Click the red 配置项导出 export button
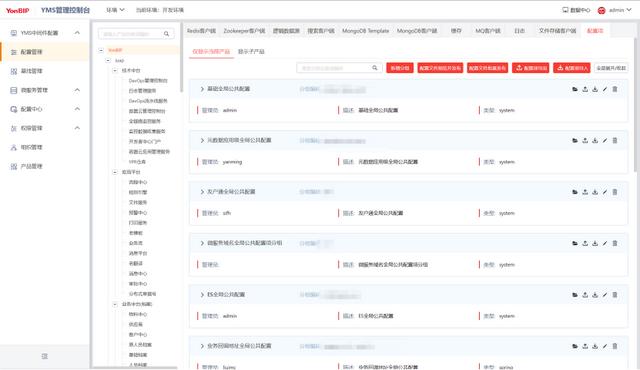 (531, 68)
